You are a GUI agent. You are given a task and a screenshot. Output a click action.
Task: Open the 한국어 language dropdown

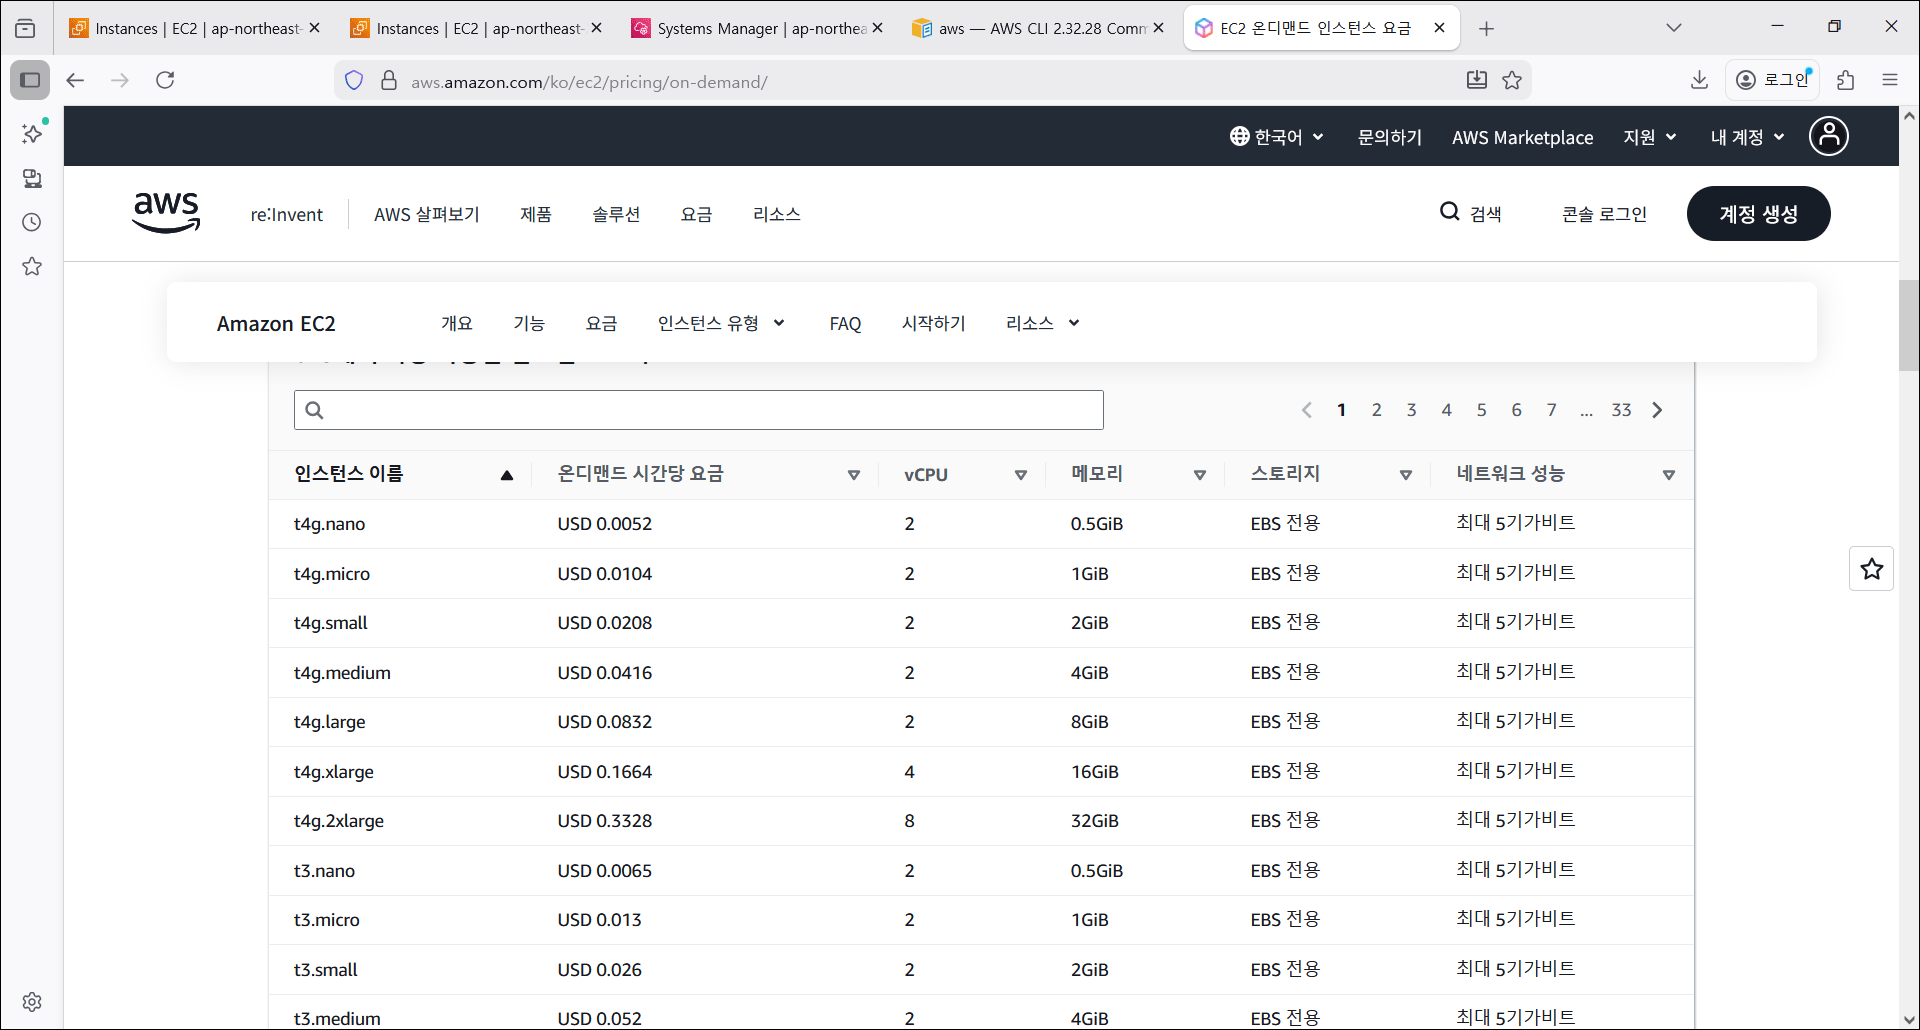pos(1277,137)
